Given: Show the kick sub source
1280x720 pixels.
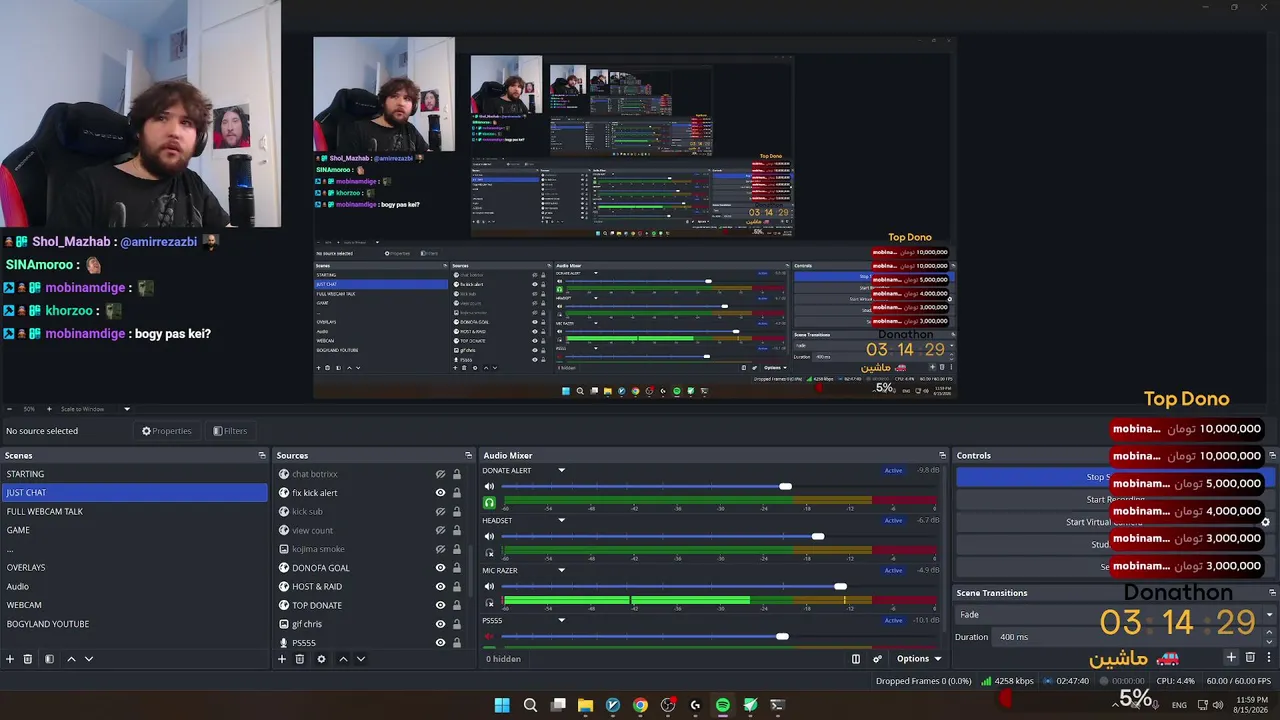Looking at the screenshot, I should [x=440, y=512].
